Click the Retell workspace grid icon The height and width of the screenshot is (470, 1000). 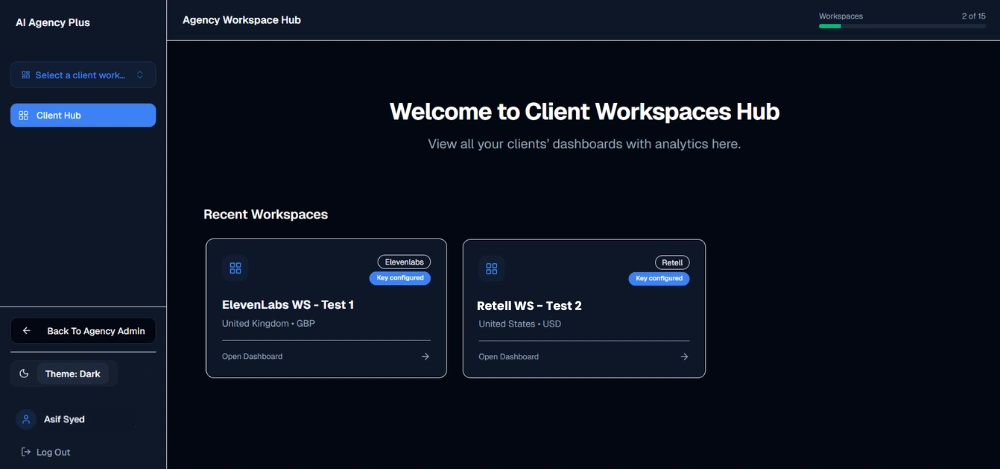[492, 268]
